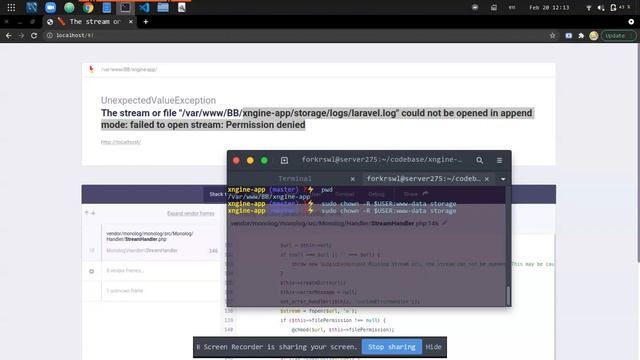Close the forkrswl@server275 terminal tab
The width and height of the screenshot is (640, 360).
487,179
